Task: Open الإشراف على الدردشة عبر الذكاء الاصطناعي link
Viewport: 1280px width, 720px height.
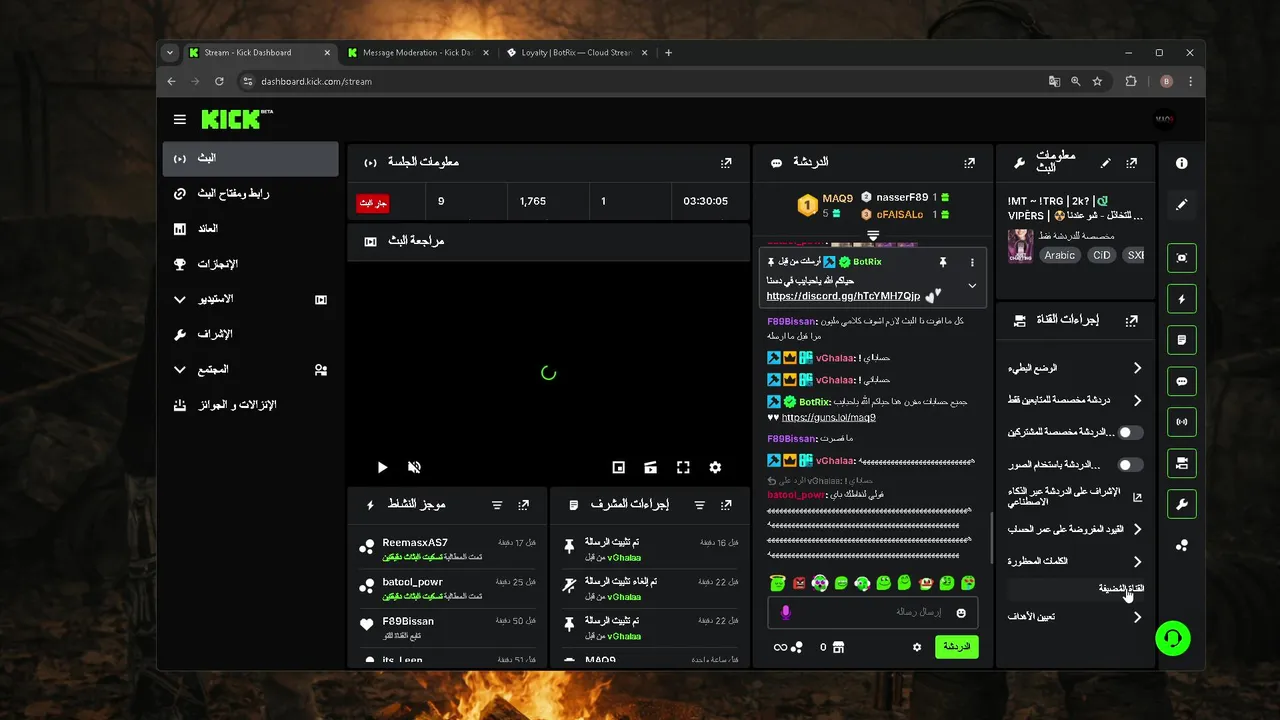Action: click(x=1074, y=497)
